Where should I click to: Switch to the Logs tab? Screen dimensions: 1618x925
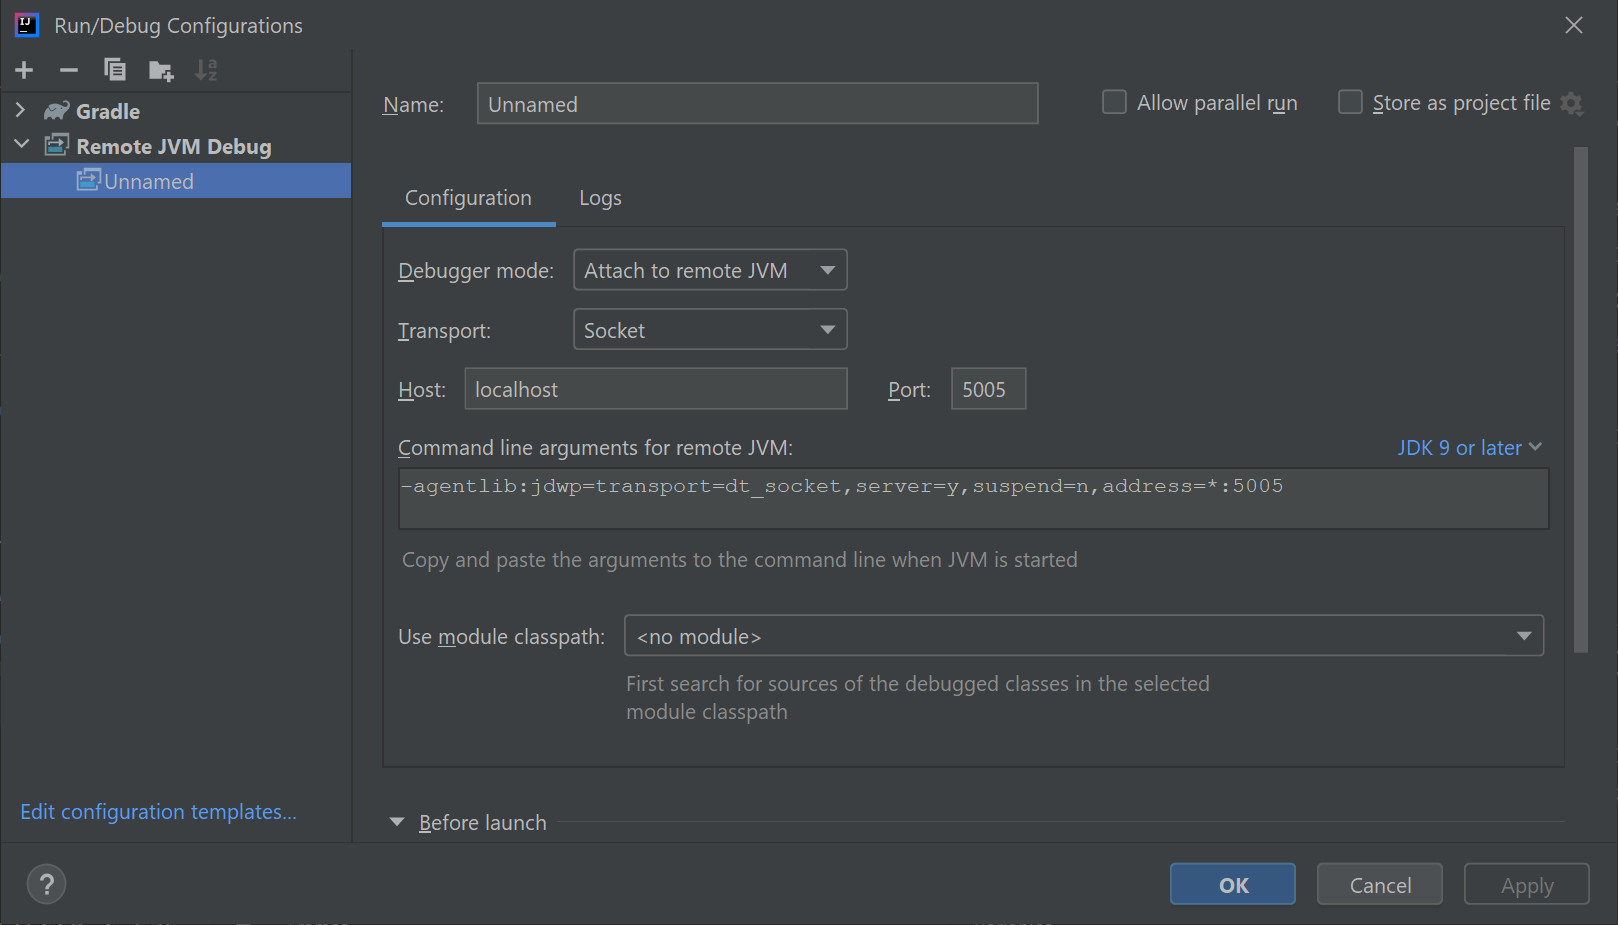599,197
